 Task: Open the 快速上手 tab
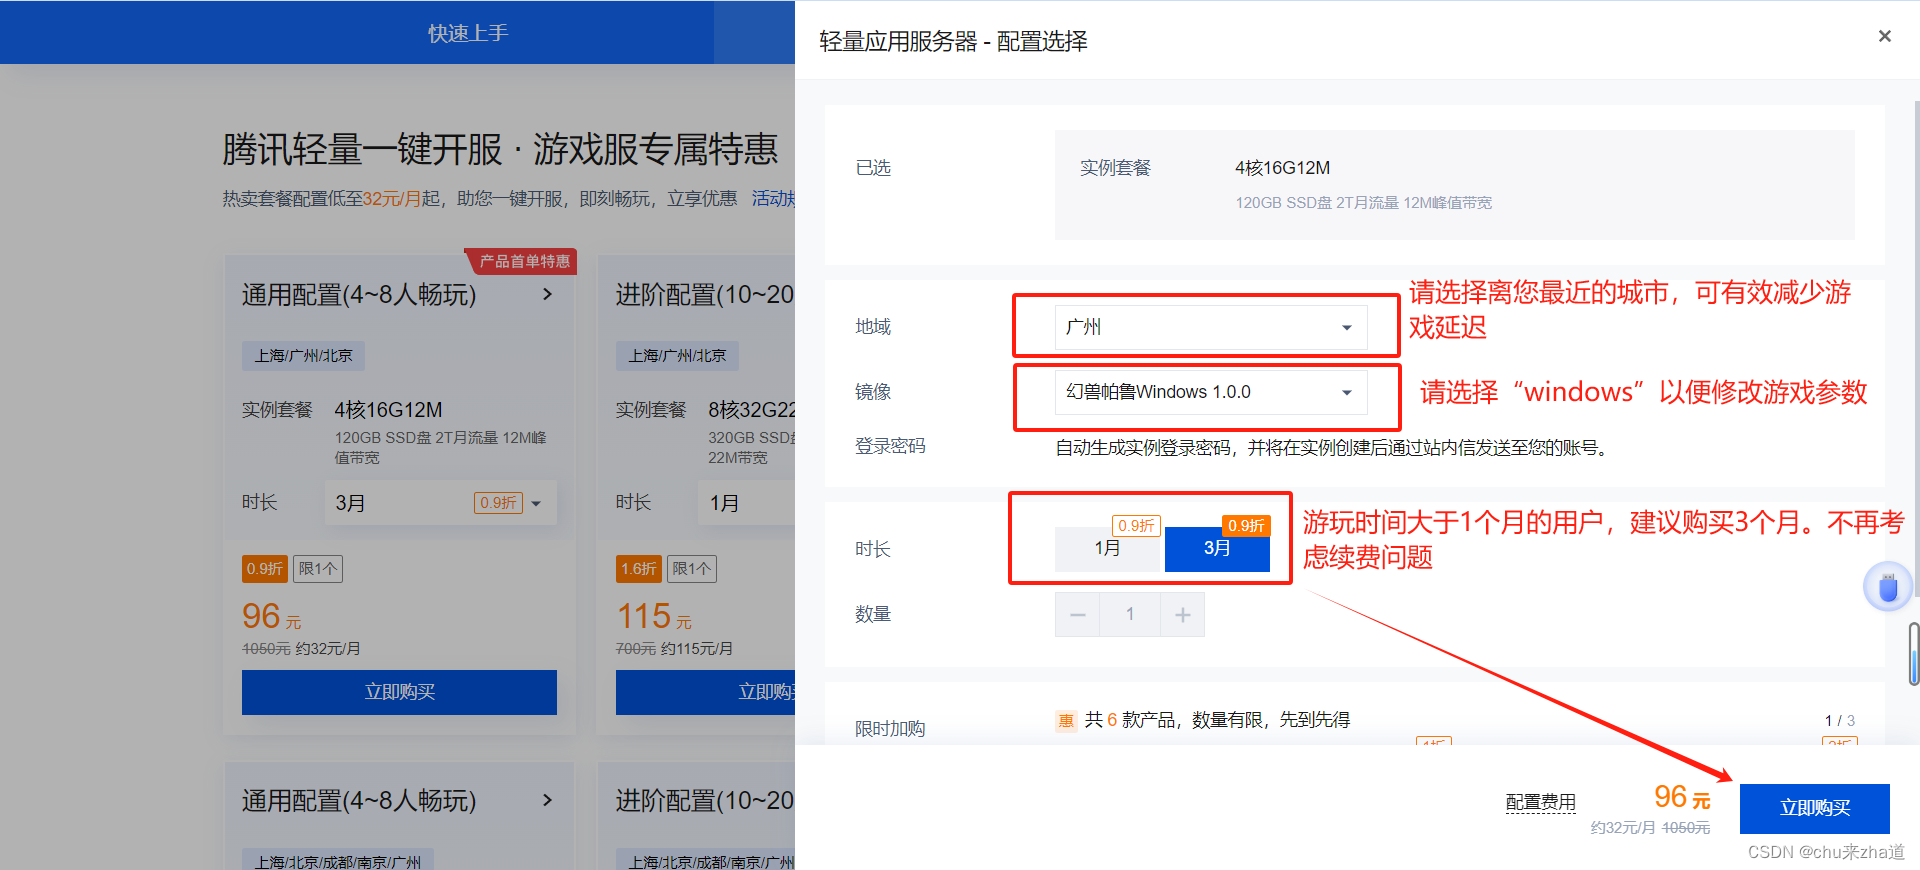tap(468, 33)
